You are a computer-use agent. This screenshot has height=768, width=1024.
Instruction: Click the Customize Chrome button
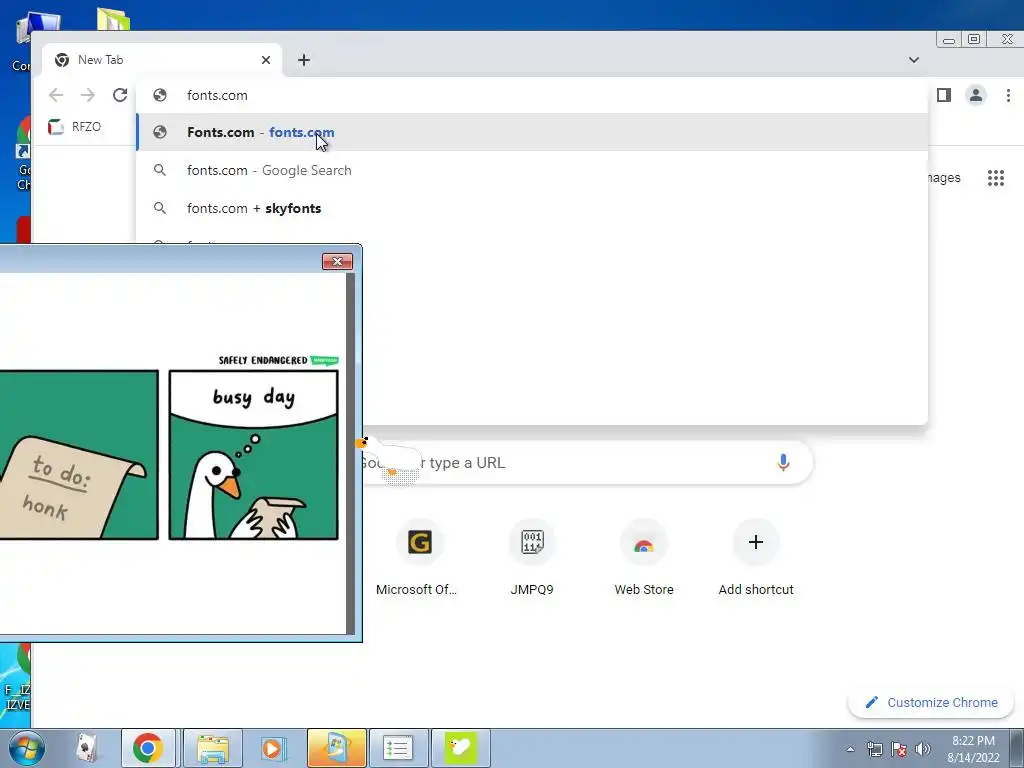[x=931, y=703]
